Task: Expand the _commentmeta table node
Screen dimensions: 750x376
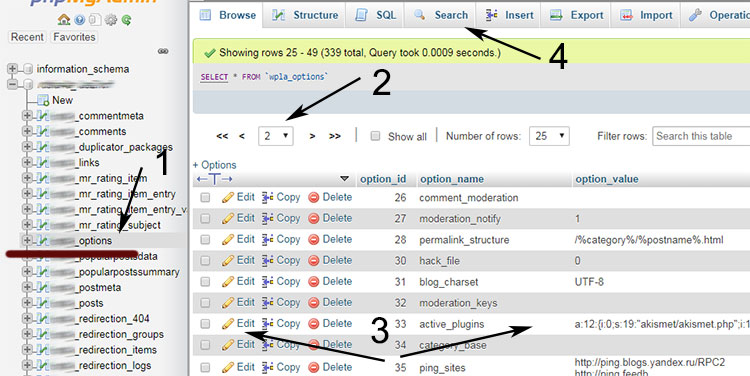Action: coord(27,116)
